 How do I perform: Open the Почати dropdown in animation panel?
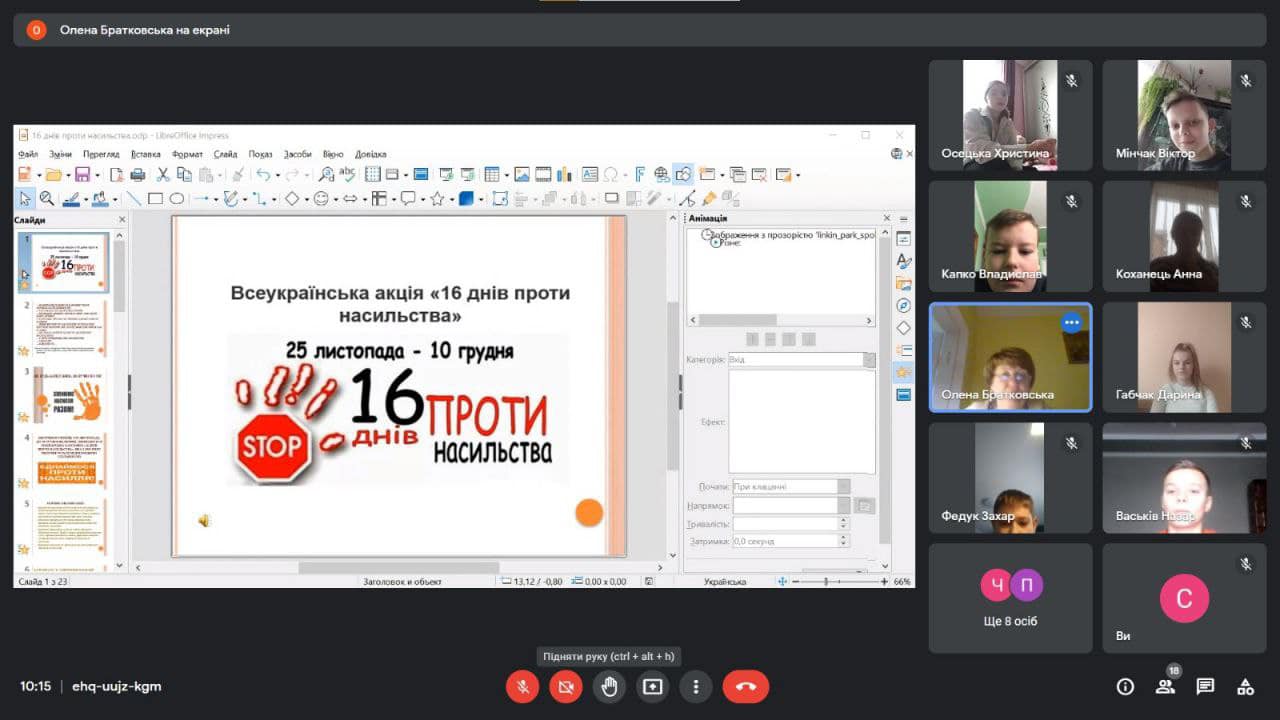[843, 486]
